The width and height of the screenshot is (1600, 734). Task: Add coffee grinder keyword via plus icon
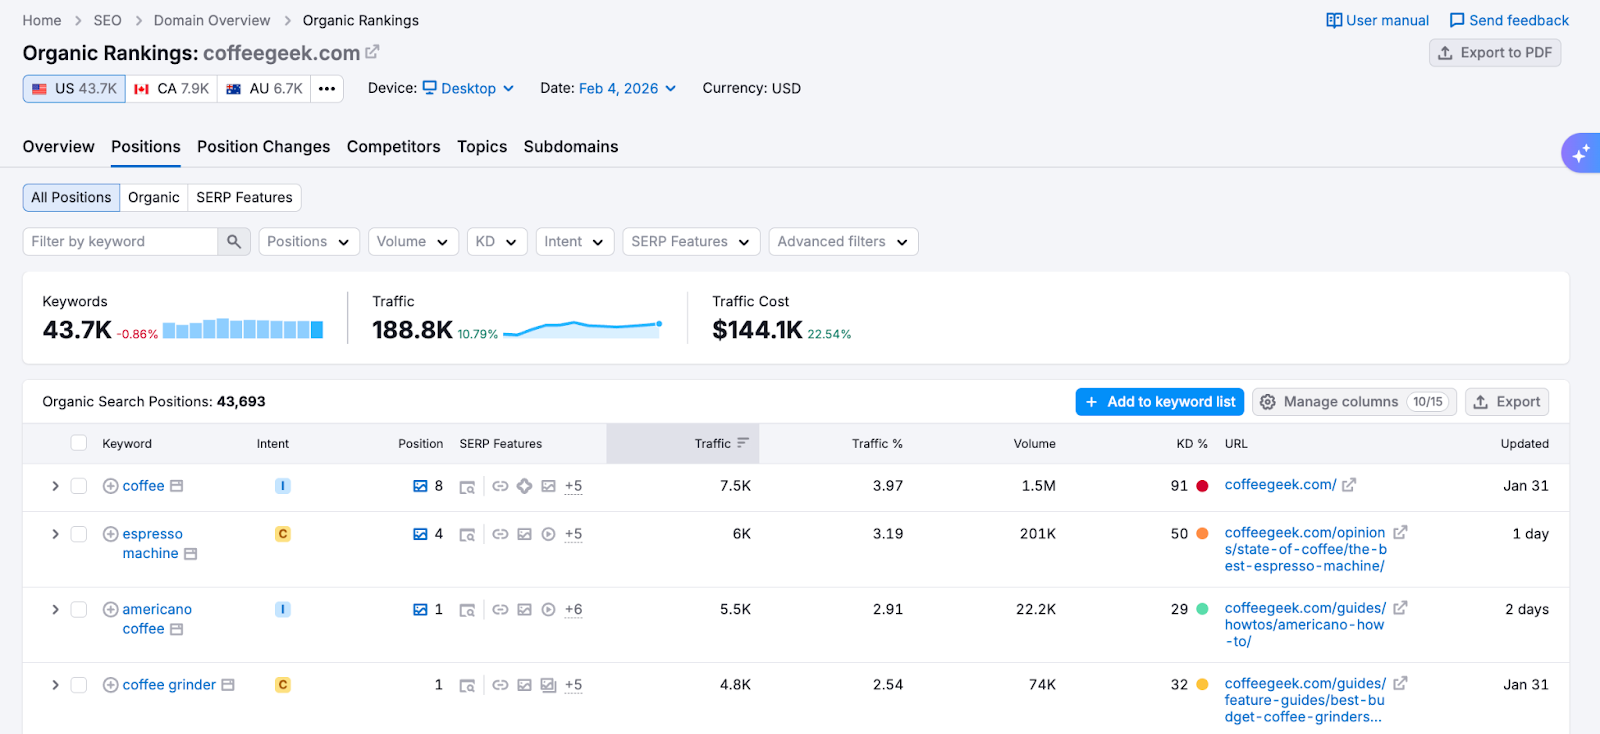tap(111, 685)
